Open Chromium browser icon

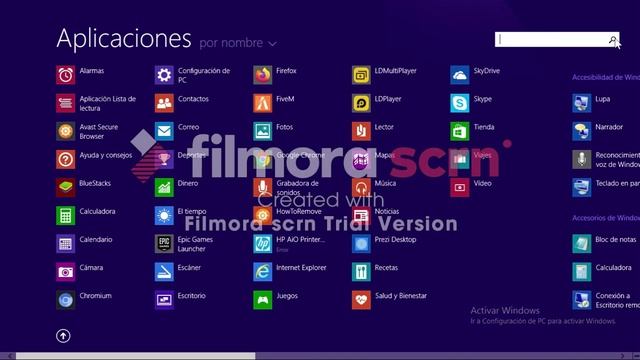tap(65, 300)
